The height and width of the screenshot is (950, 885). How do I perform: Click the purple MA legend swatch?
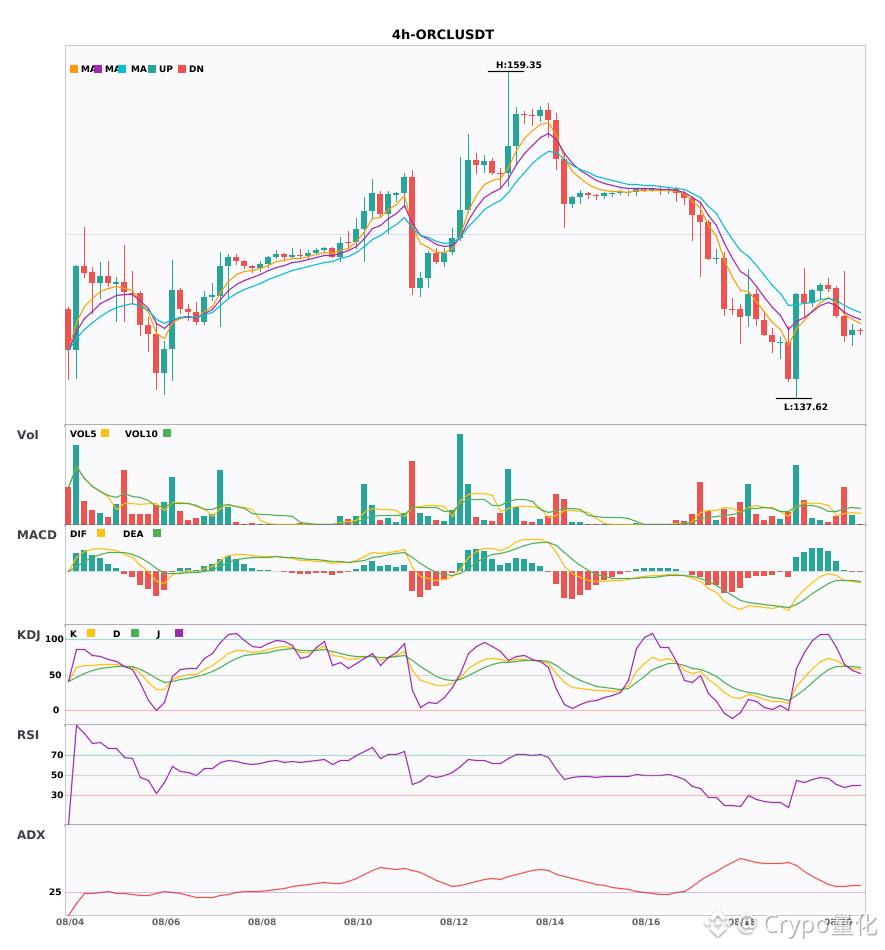coord(98,69)
